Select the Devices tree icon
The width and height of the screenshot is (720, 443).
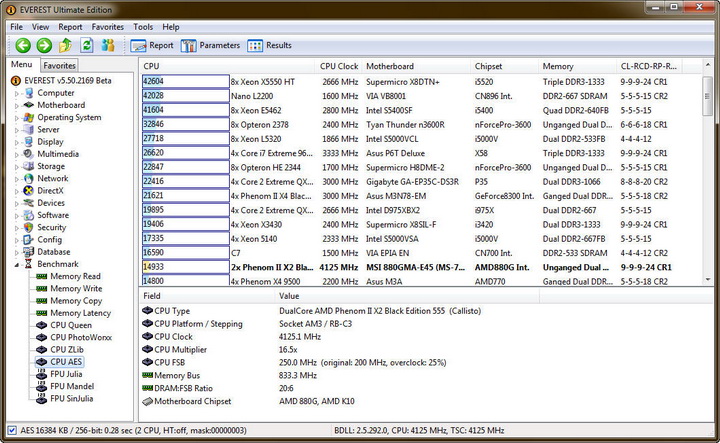(29, 203)
